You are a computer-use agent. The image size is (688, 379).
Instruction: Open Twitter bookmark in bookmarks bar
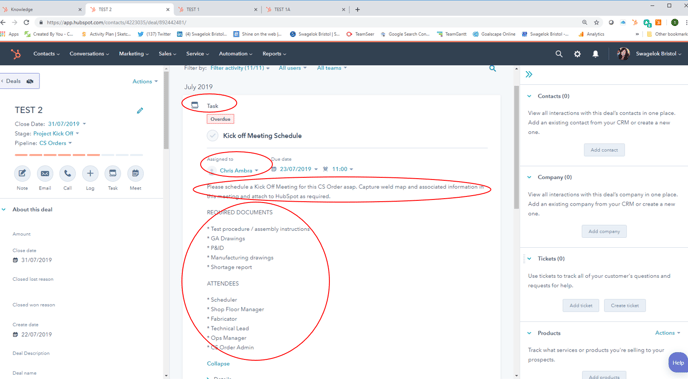(154, 34)
